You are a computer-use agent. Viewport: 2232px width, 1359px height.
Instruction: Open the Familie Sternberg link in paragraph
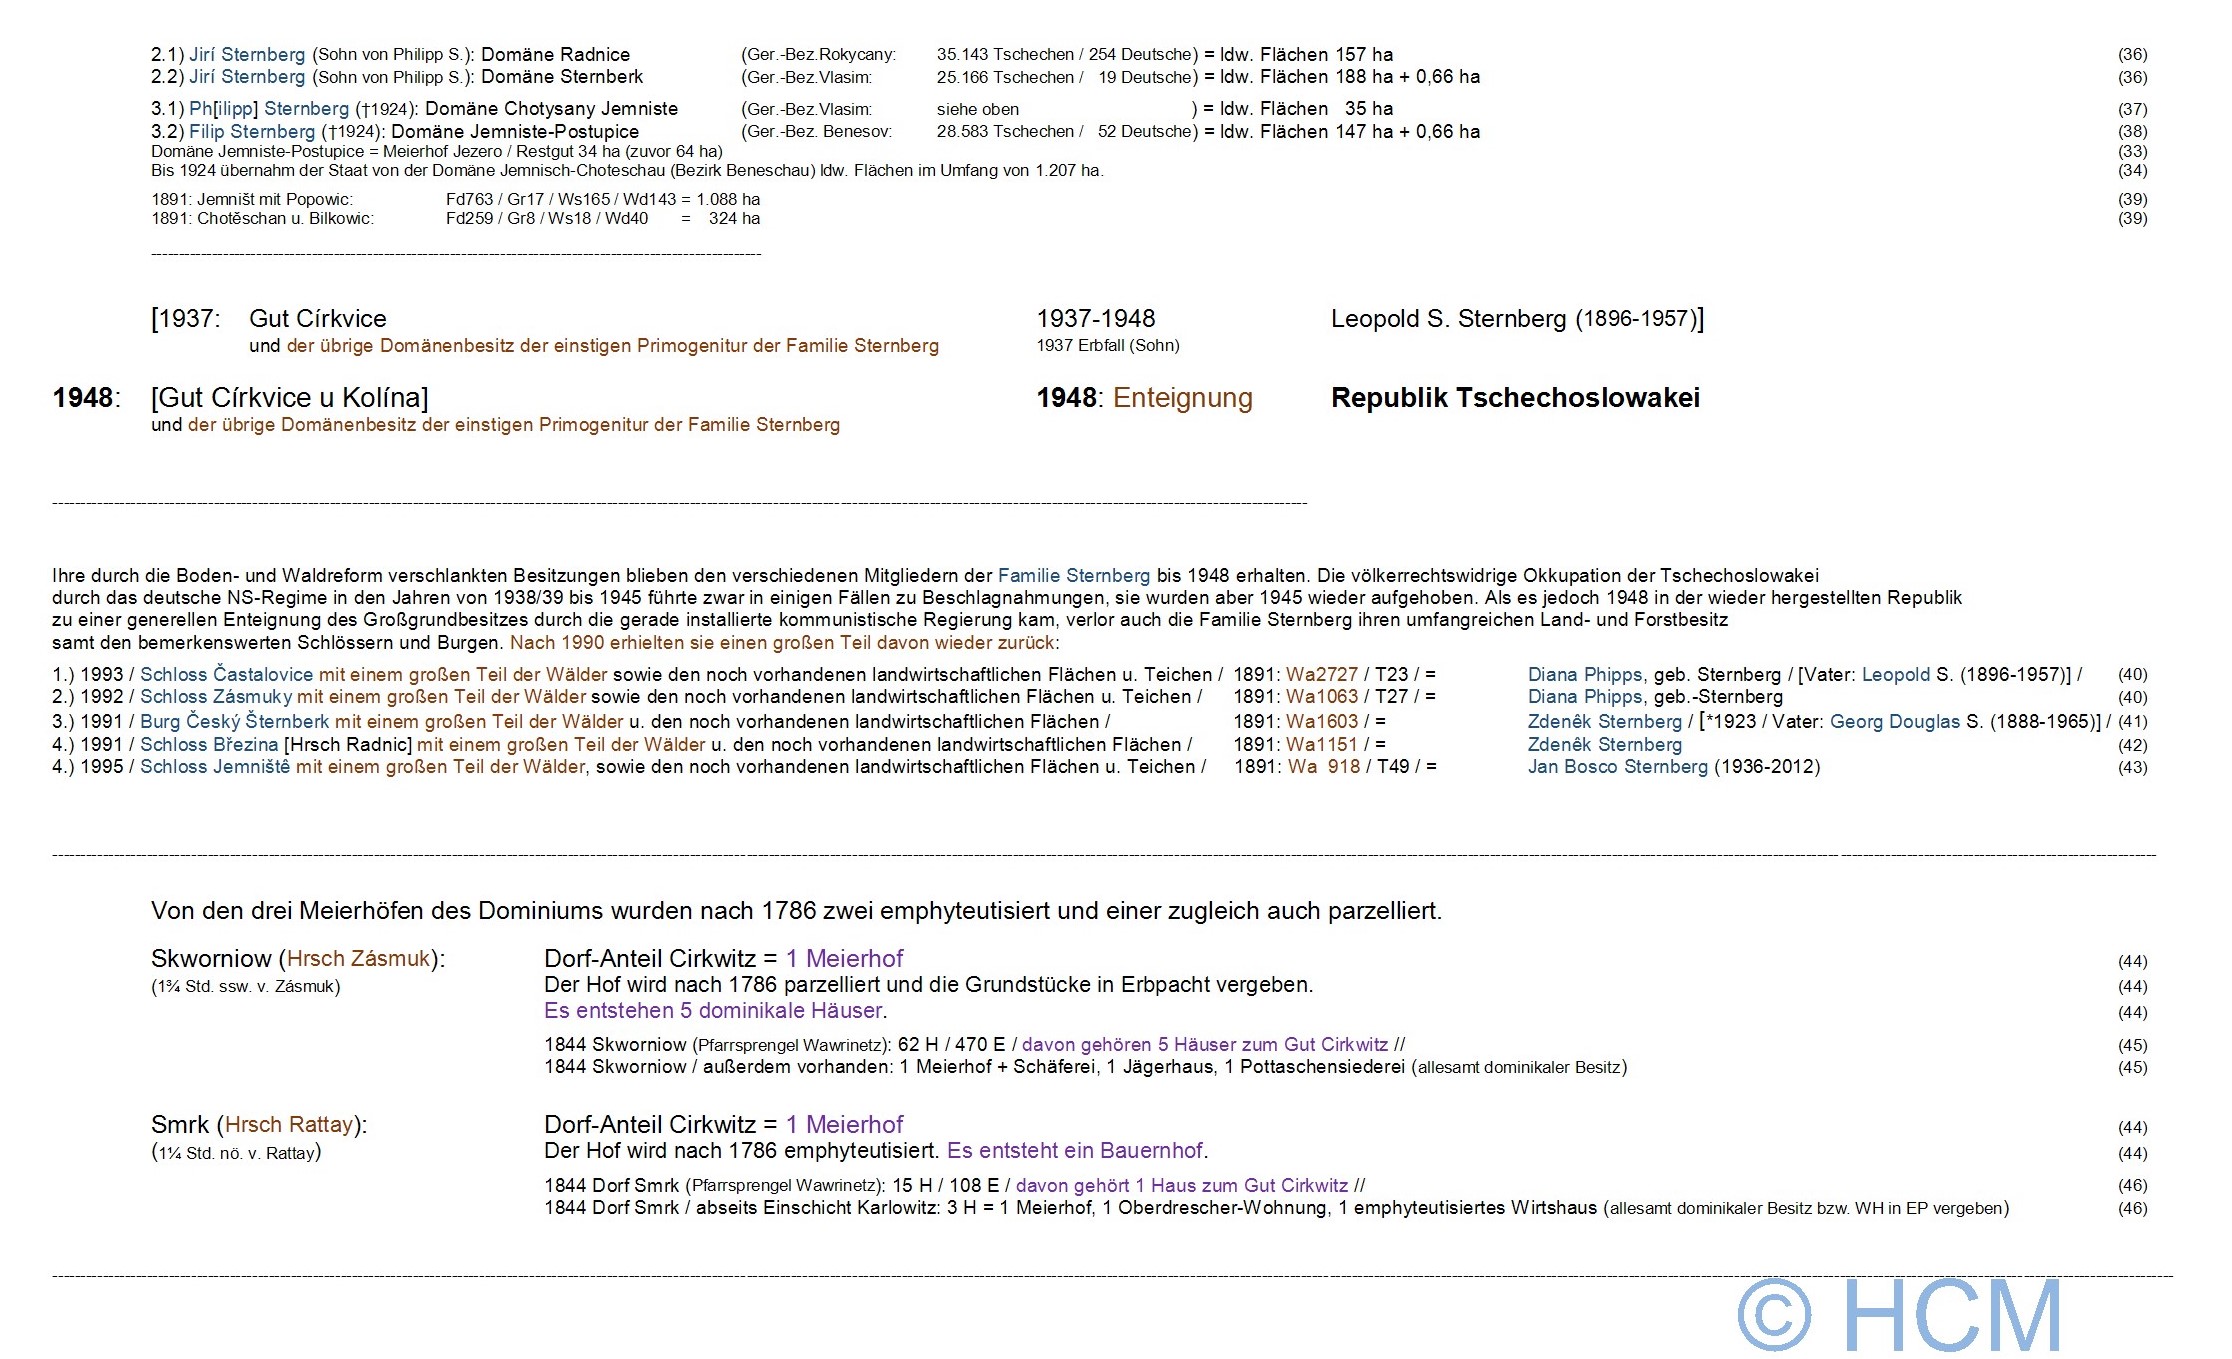coord(1073,576)
